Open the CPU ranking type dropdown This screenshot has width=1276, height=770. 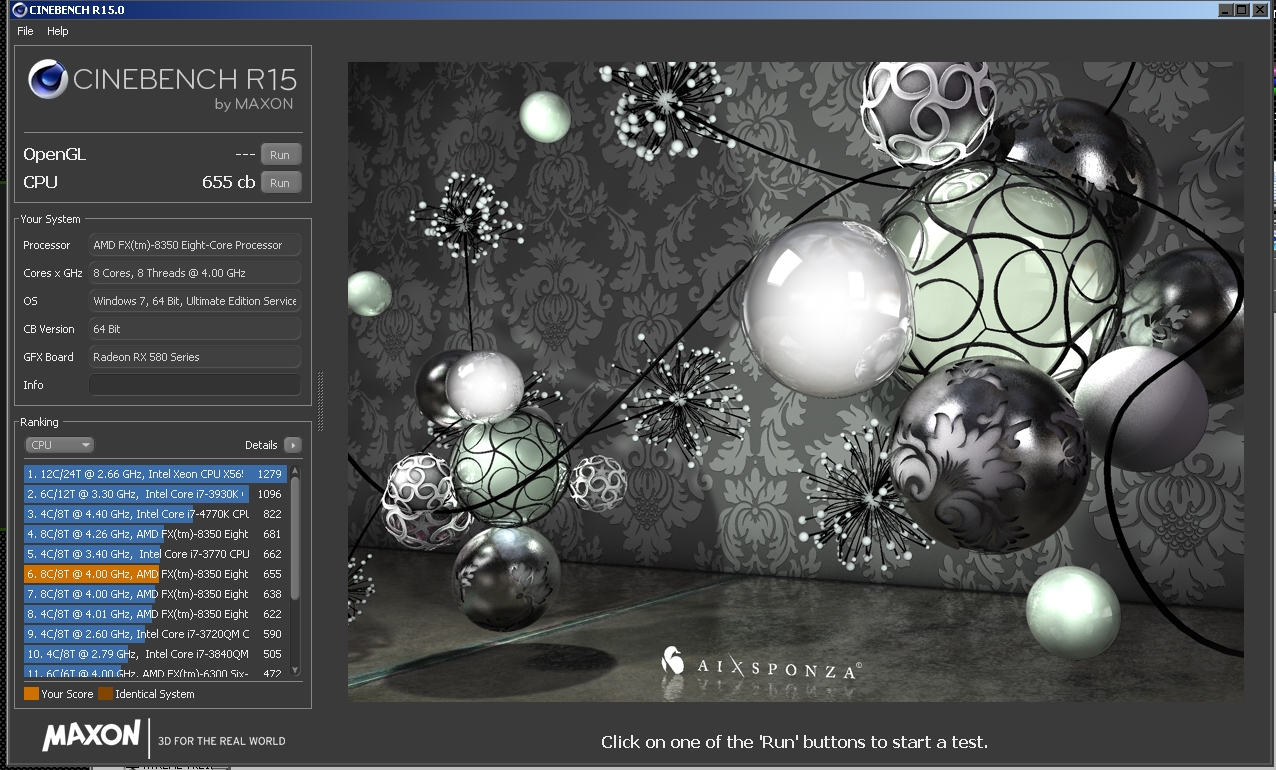(x=59, y=445)
